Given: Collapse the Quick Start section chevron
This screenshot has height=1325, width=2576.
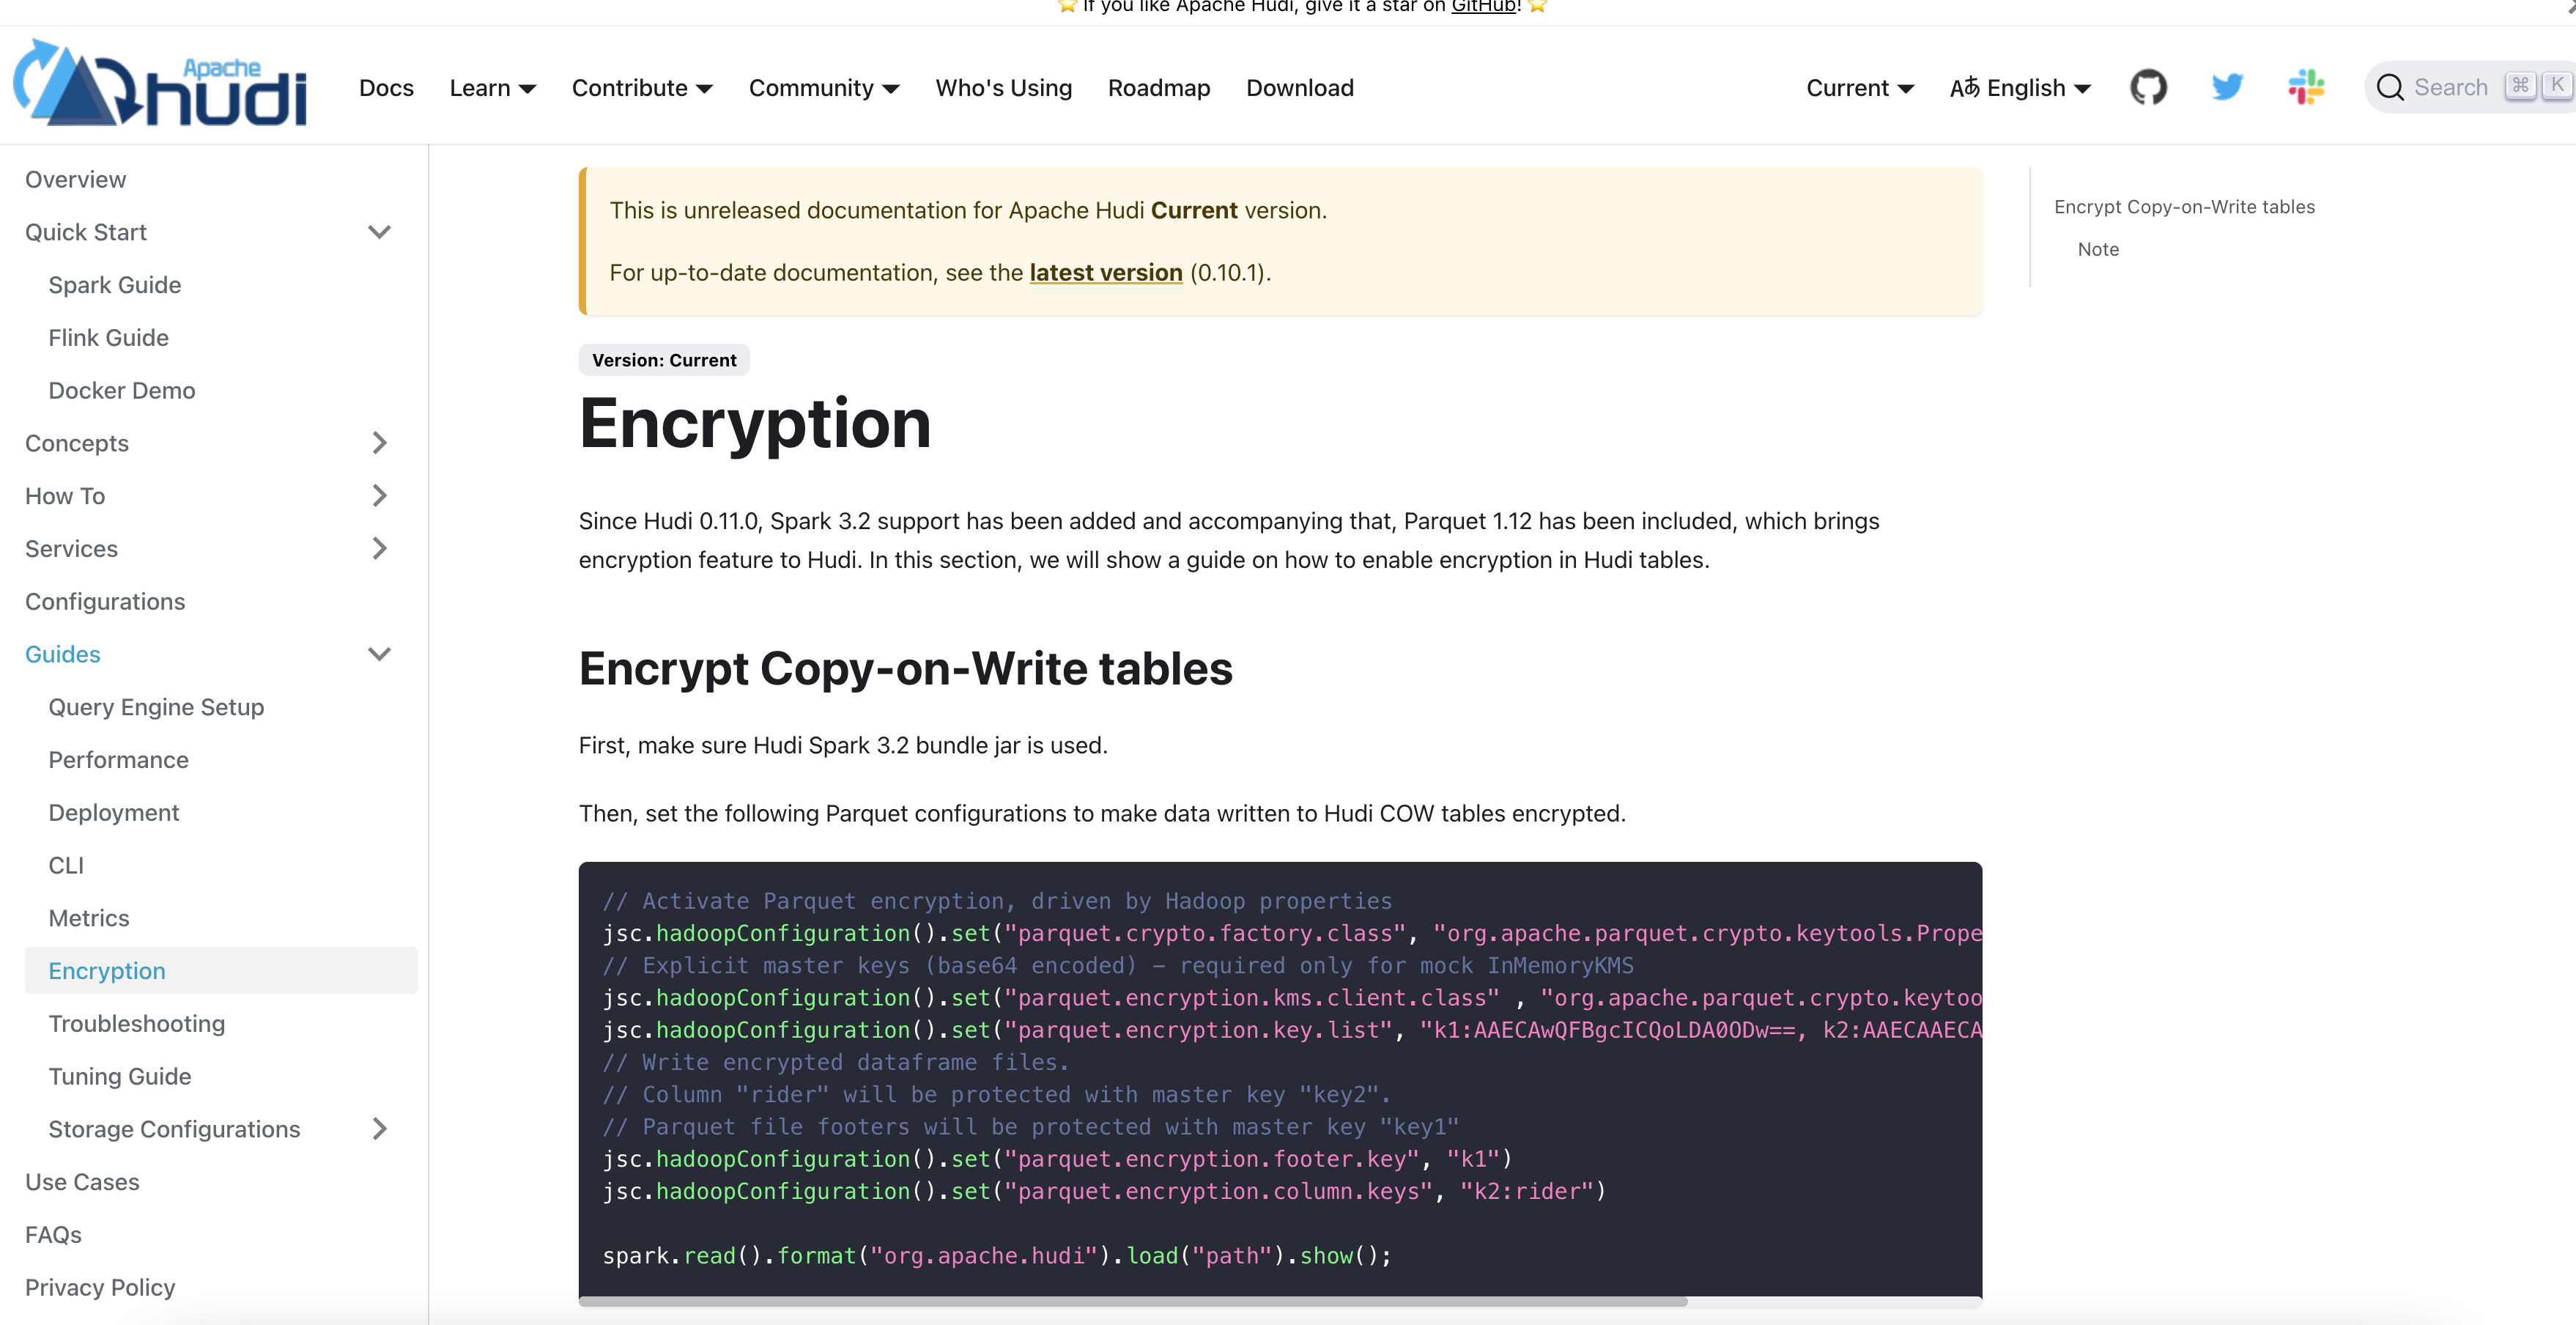Looking at the screenshot, I should pyautogui.click(x=379, y=232).
